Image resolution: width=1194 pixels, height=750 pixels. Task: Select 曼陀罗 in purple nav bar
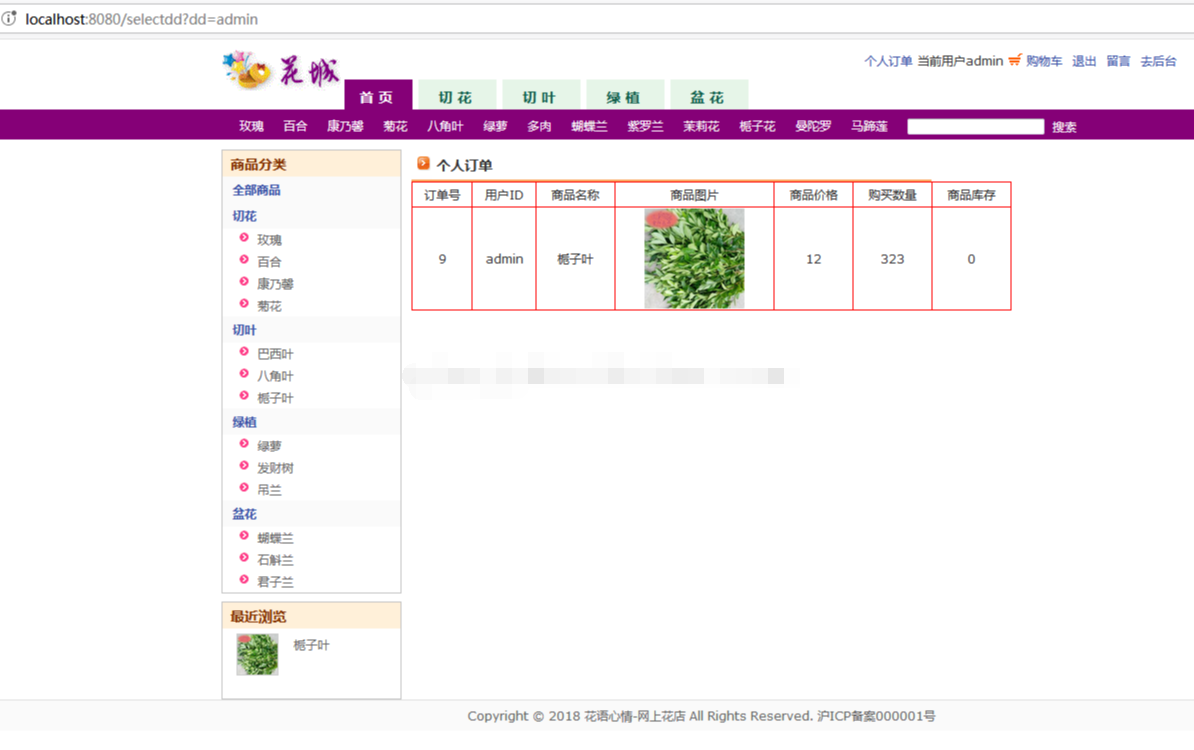[813, 126]
